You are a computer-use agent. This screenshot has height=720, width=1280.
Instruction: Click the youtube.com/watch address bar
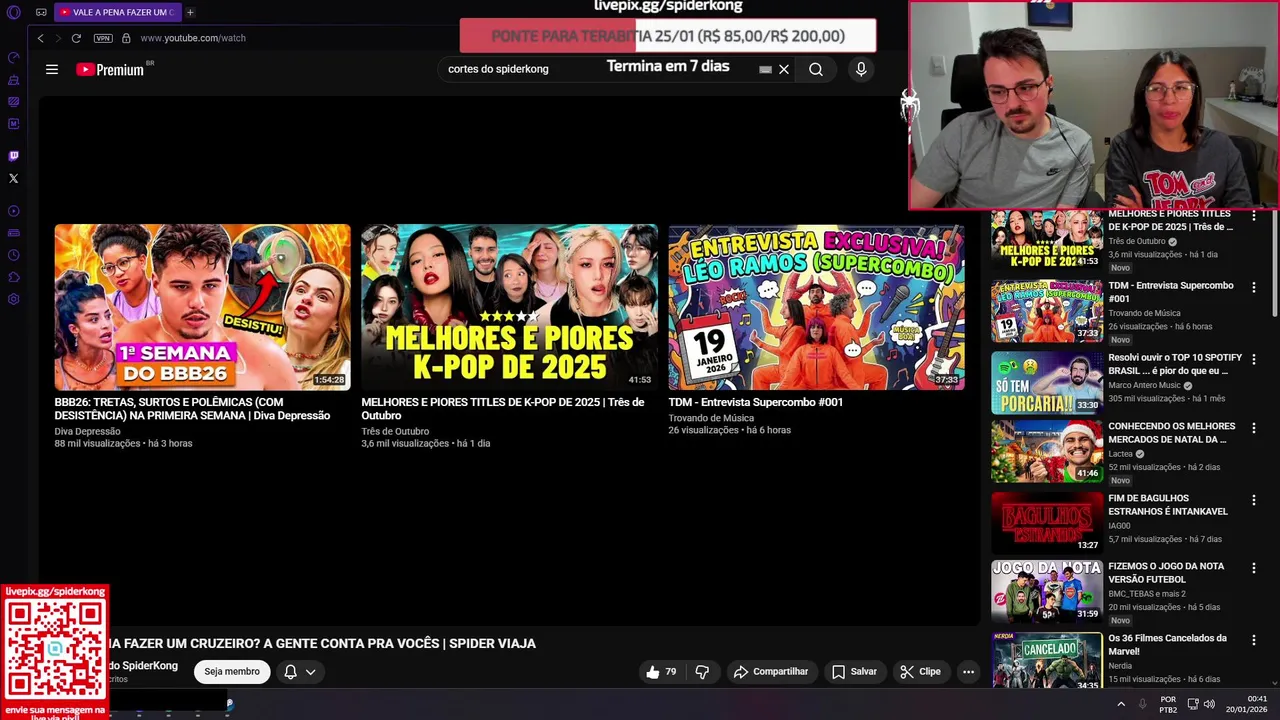(x=193, y=38)
